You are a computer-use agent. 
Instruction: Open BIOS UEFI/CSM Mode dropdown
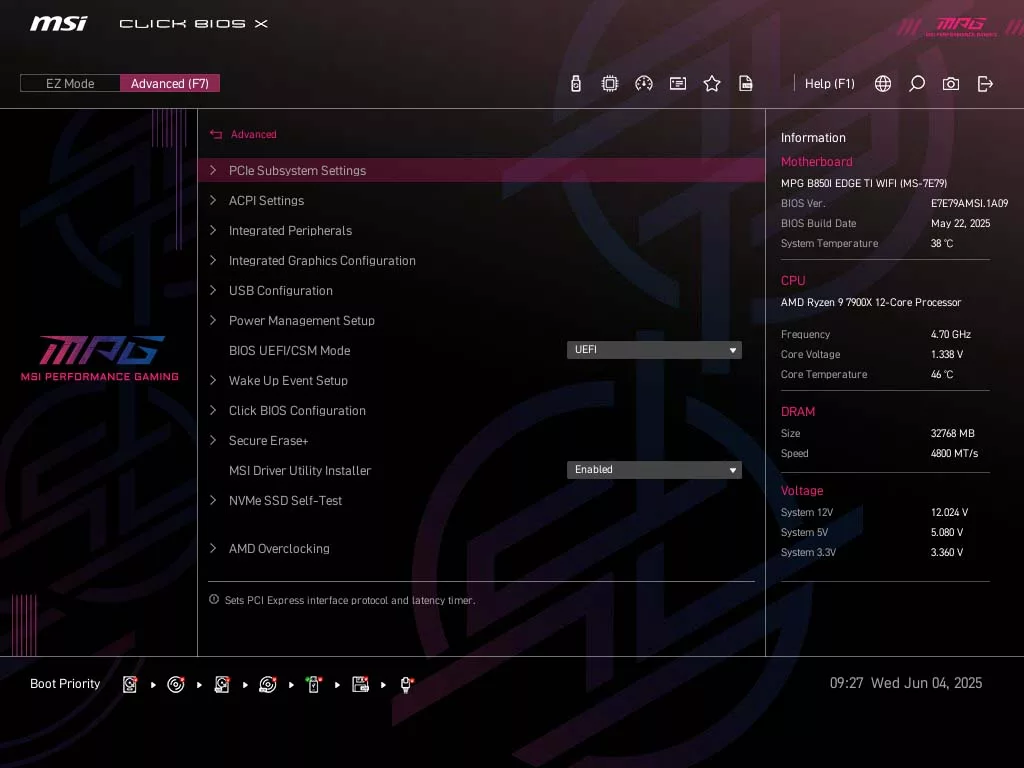[654, 350]
